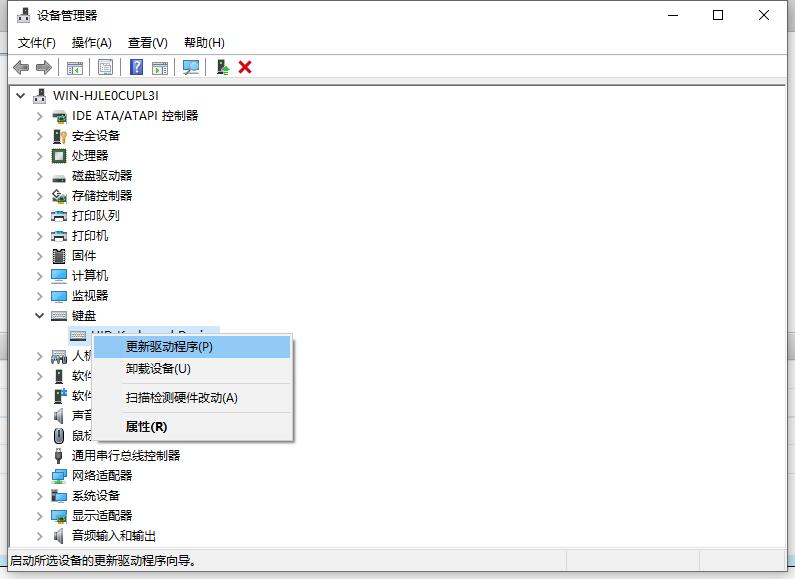Click the IDE ATA/ATAPI 控制器 icon
The width and height of the screenshot is (795, 579).
[59, 116]
